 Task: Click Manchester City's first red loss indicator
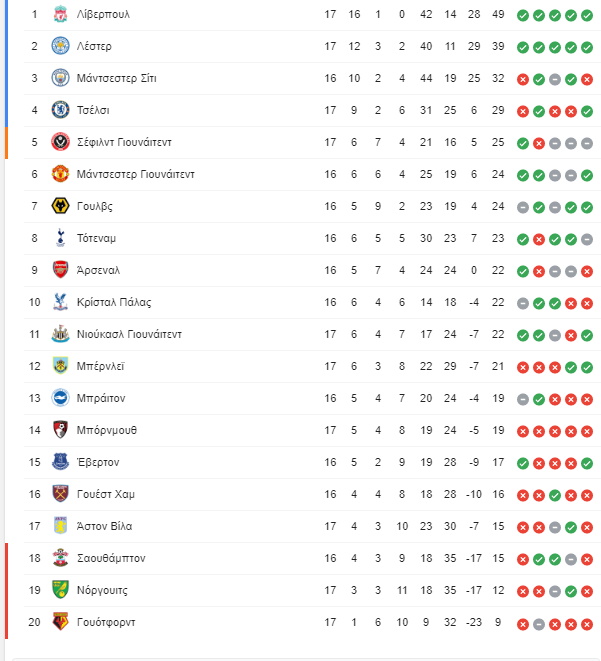pyautogui.click(x=523, y=79)
